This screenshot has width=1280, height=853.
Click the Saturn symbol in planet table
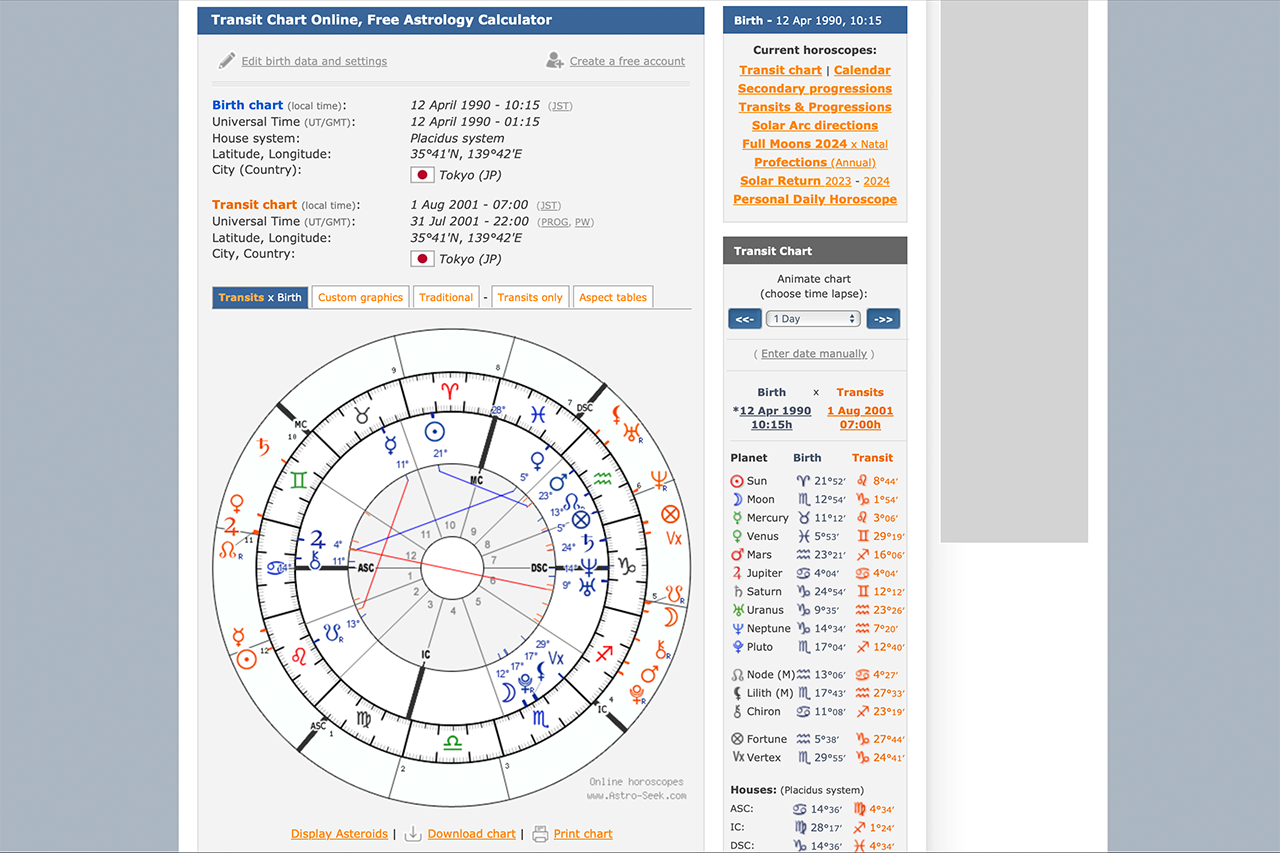(x=738, y=592)
